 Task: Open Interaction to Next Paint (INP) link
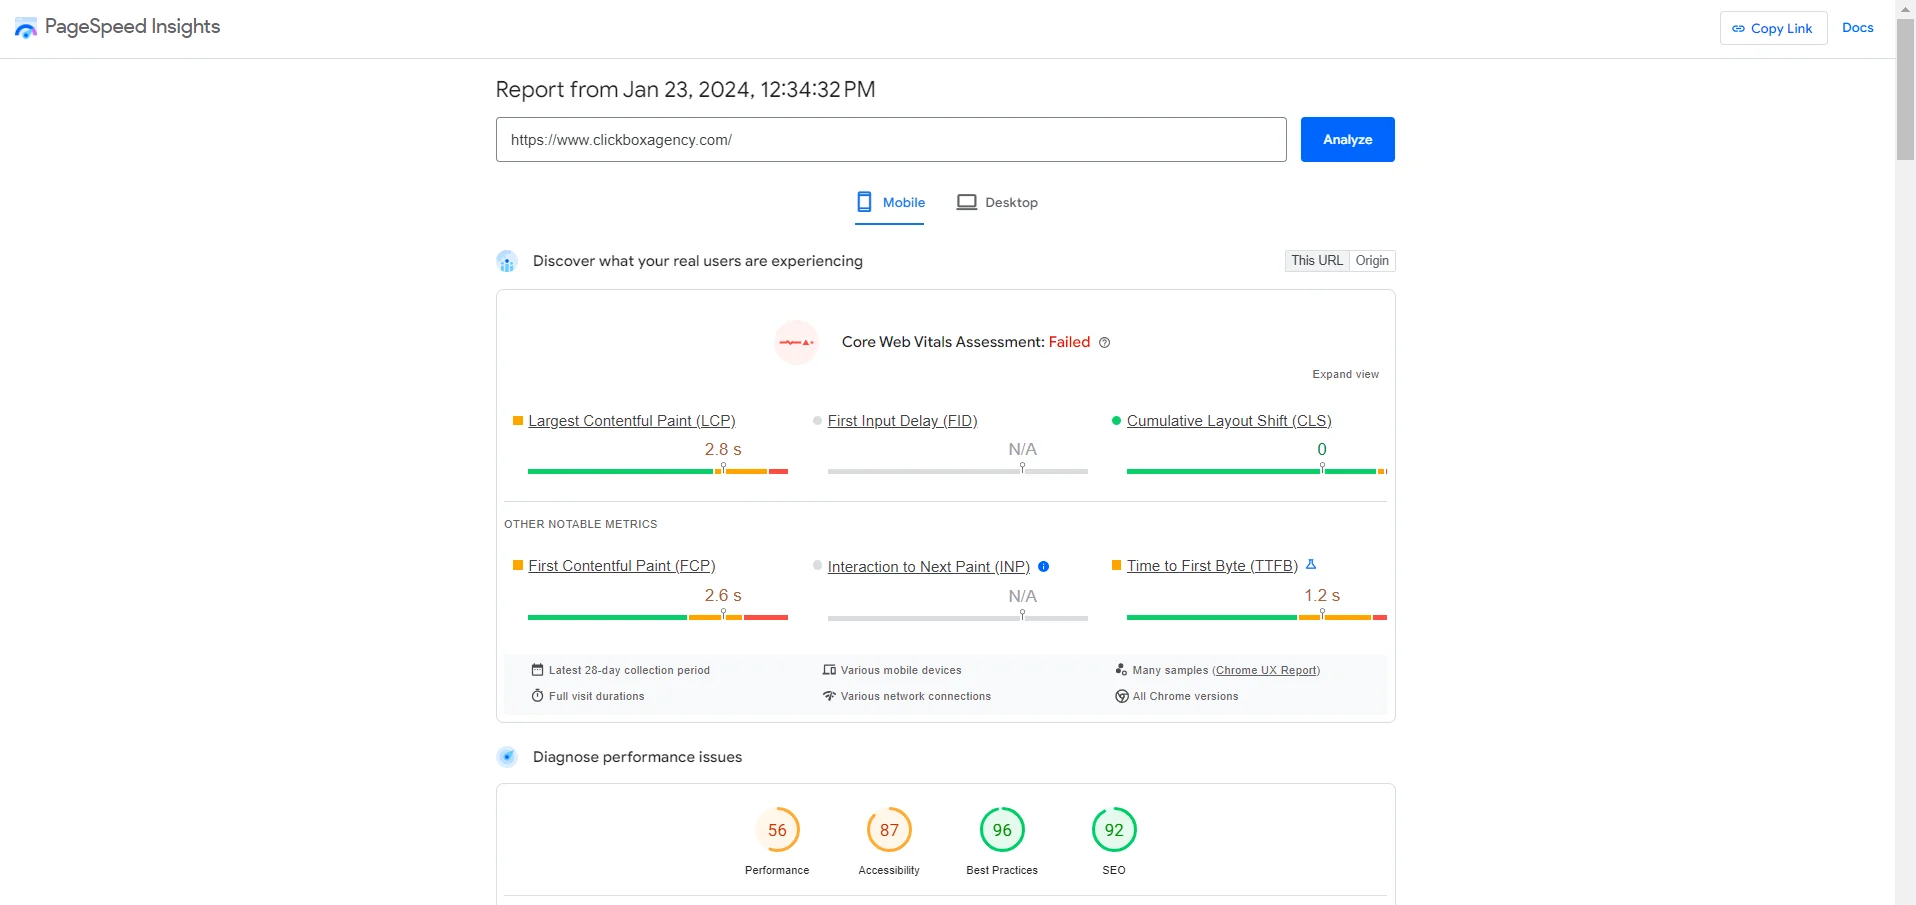coord(928,567)
